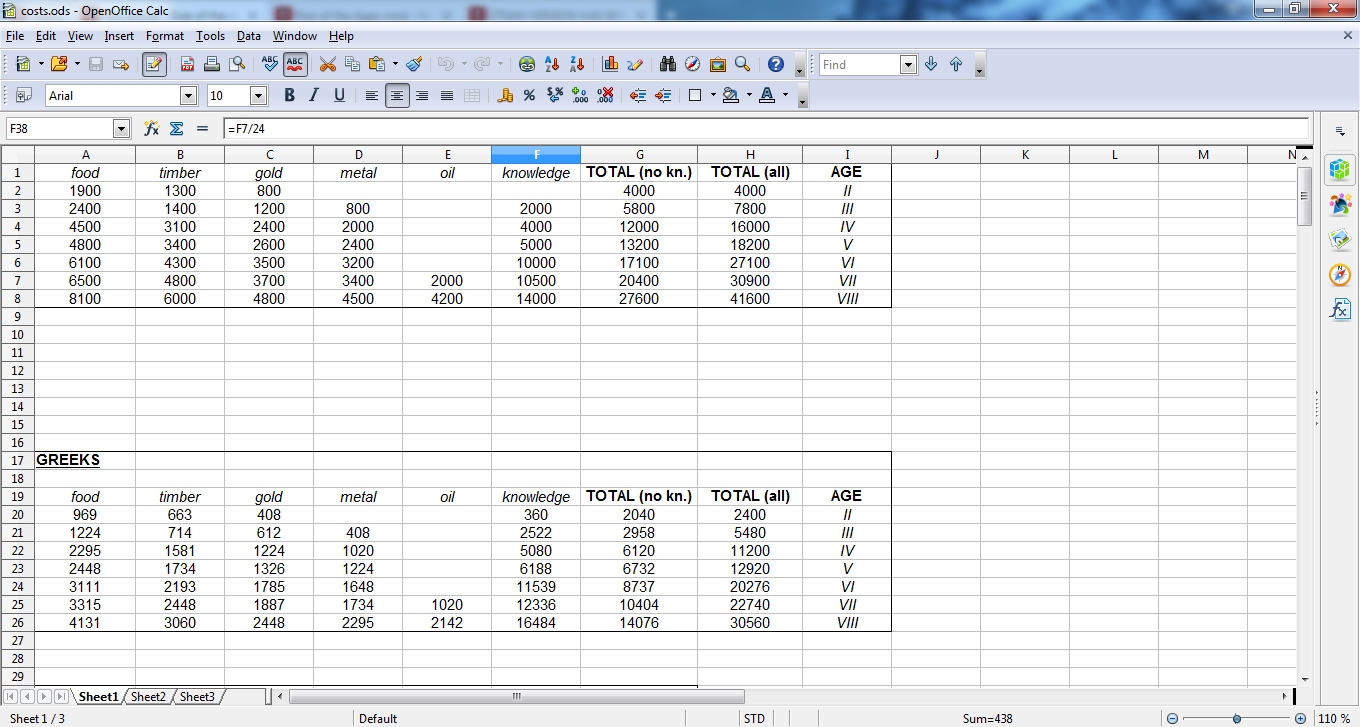Sort Ascending A-Z icon
The image size is (1360, 727).
point(552,64)
